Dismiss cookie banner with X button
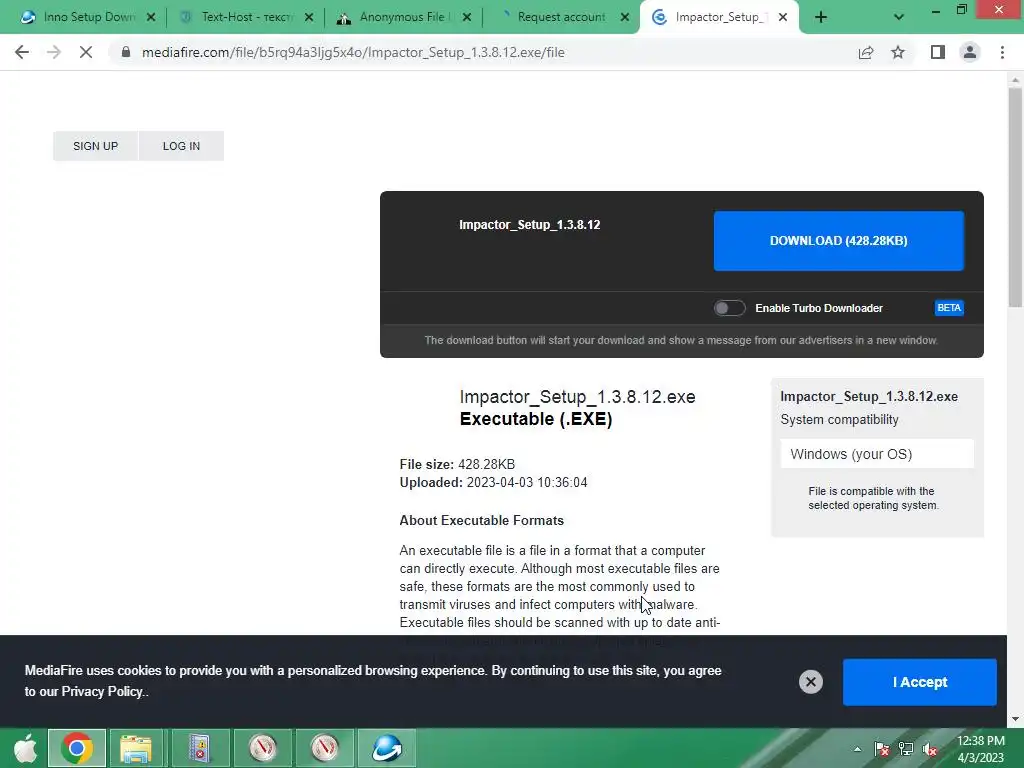 810,682
